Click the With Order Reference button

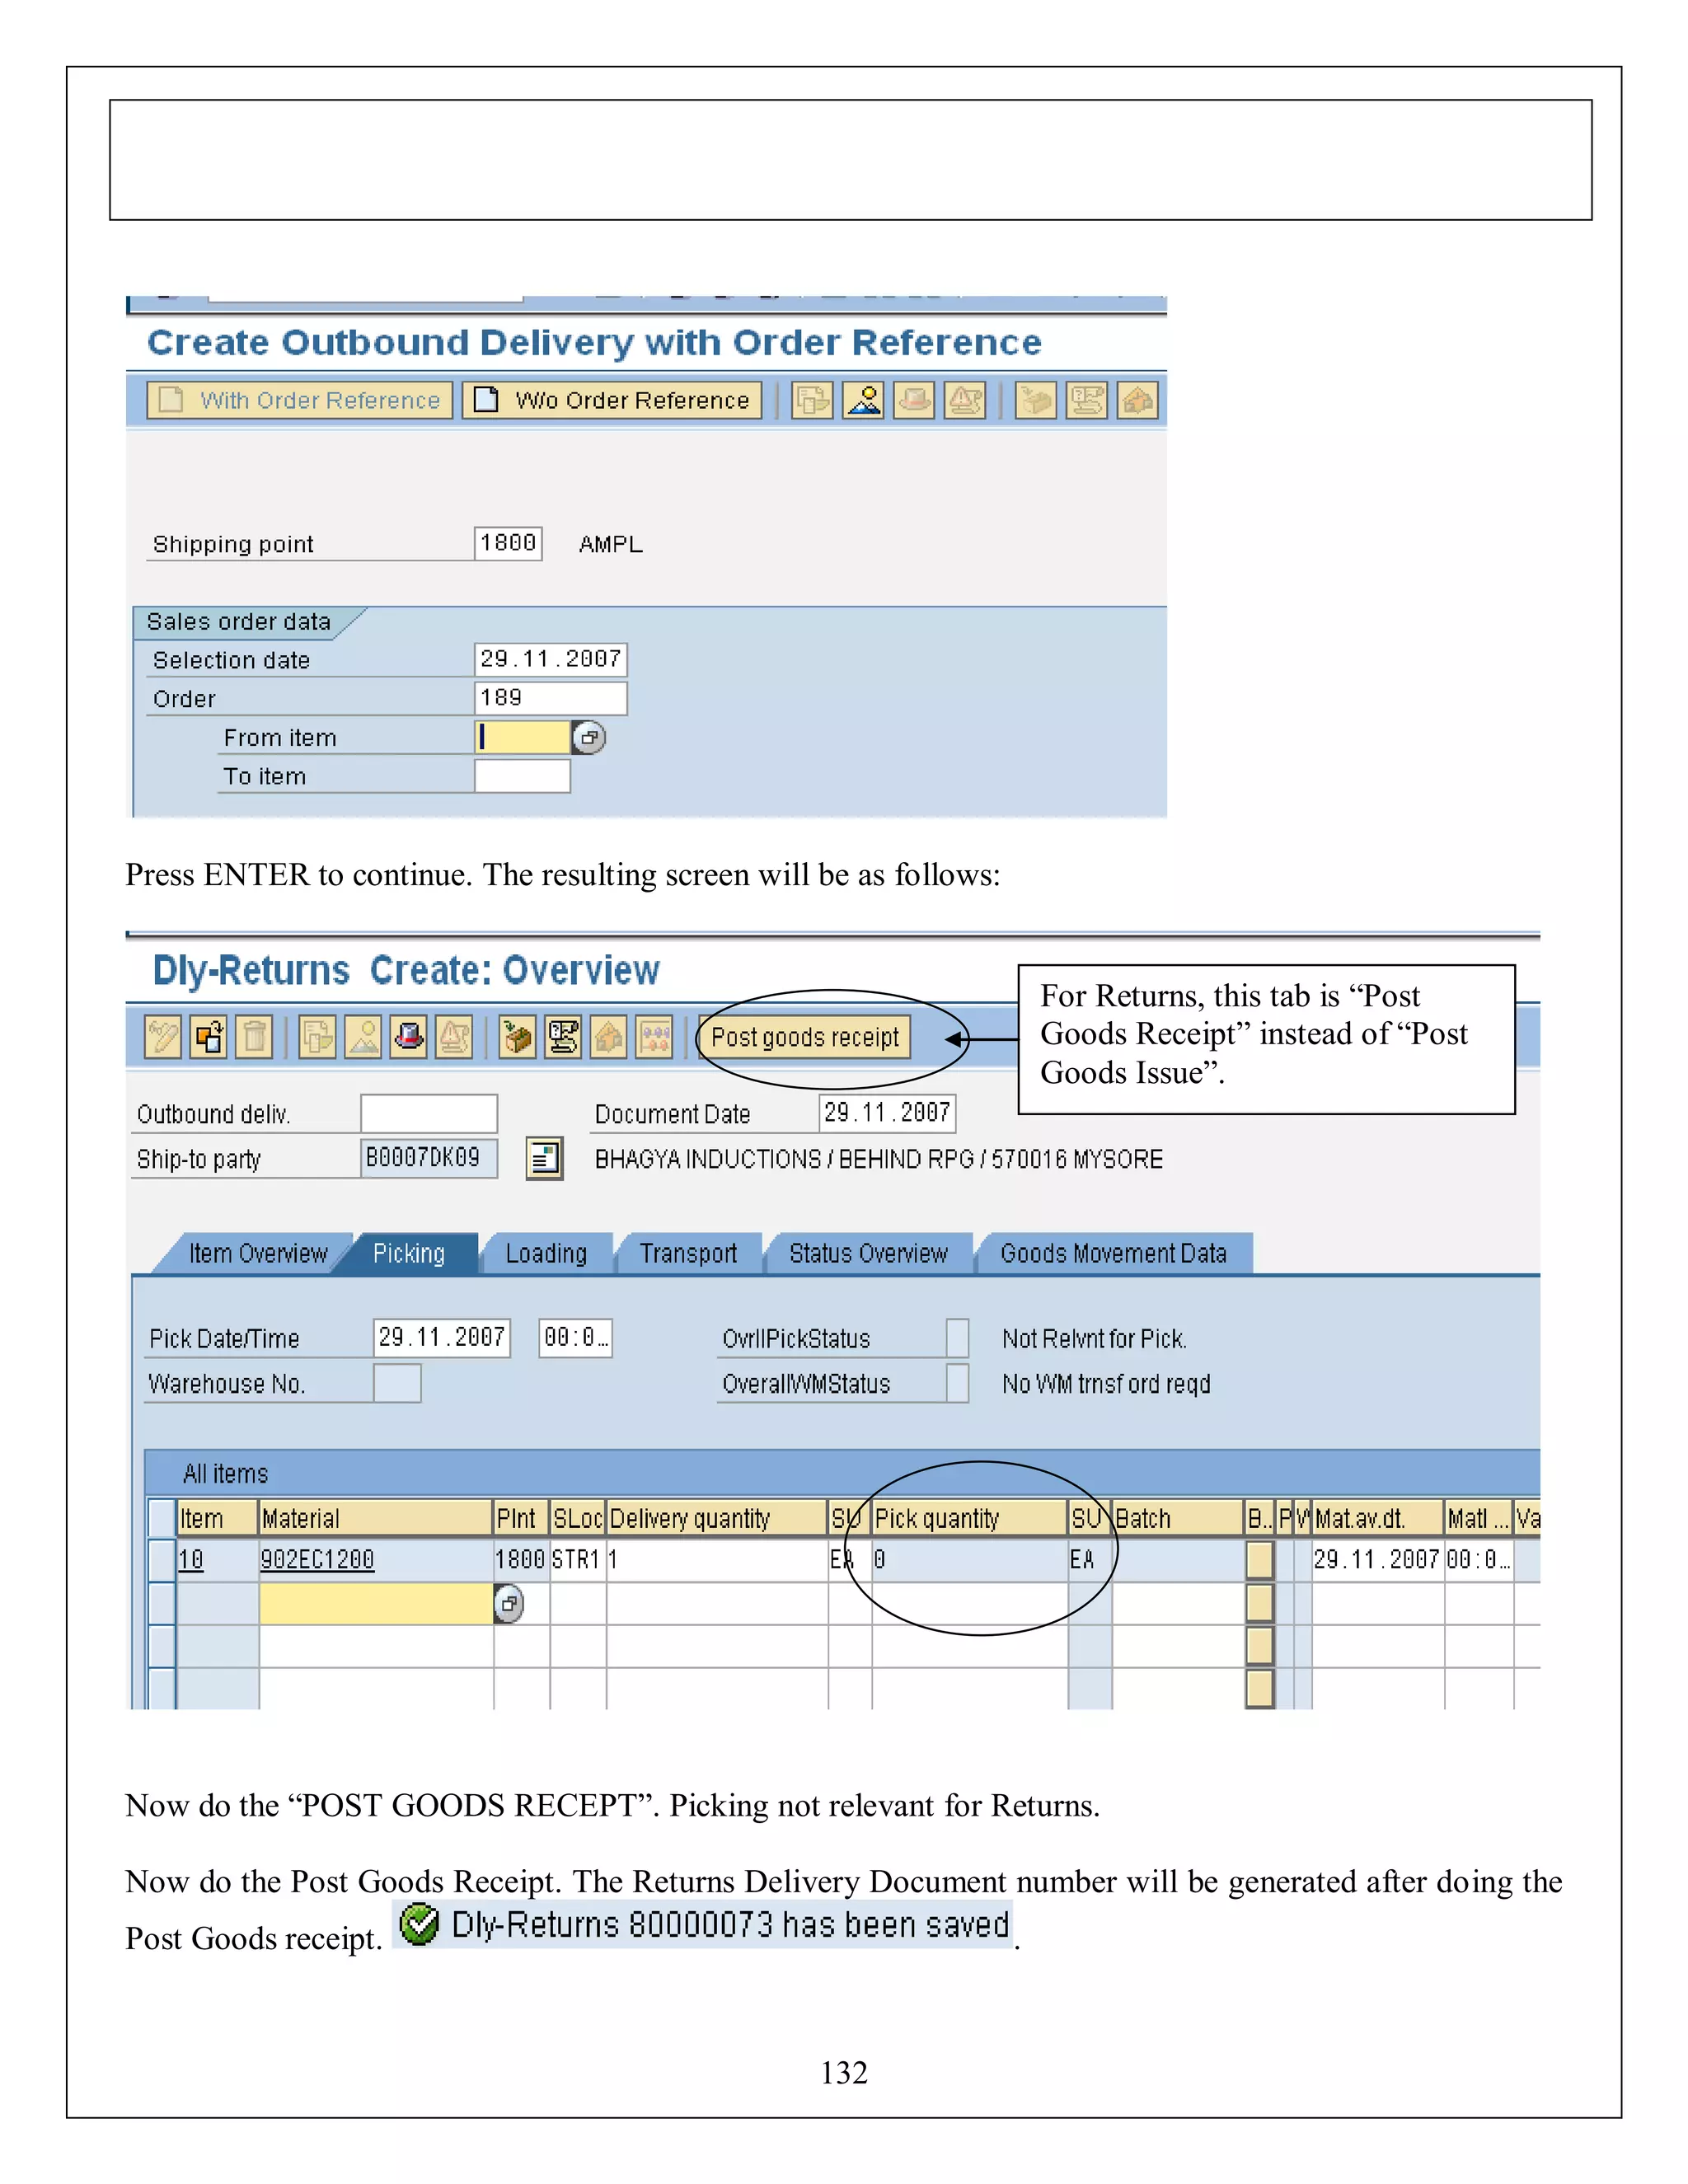pos(300,400)
